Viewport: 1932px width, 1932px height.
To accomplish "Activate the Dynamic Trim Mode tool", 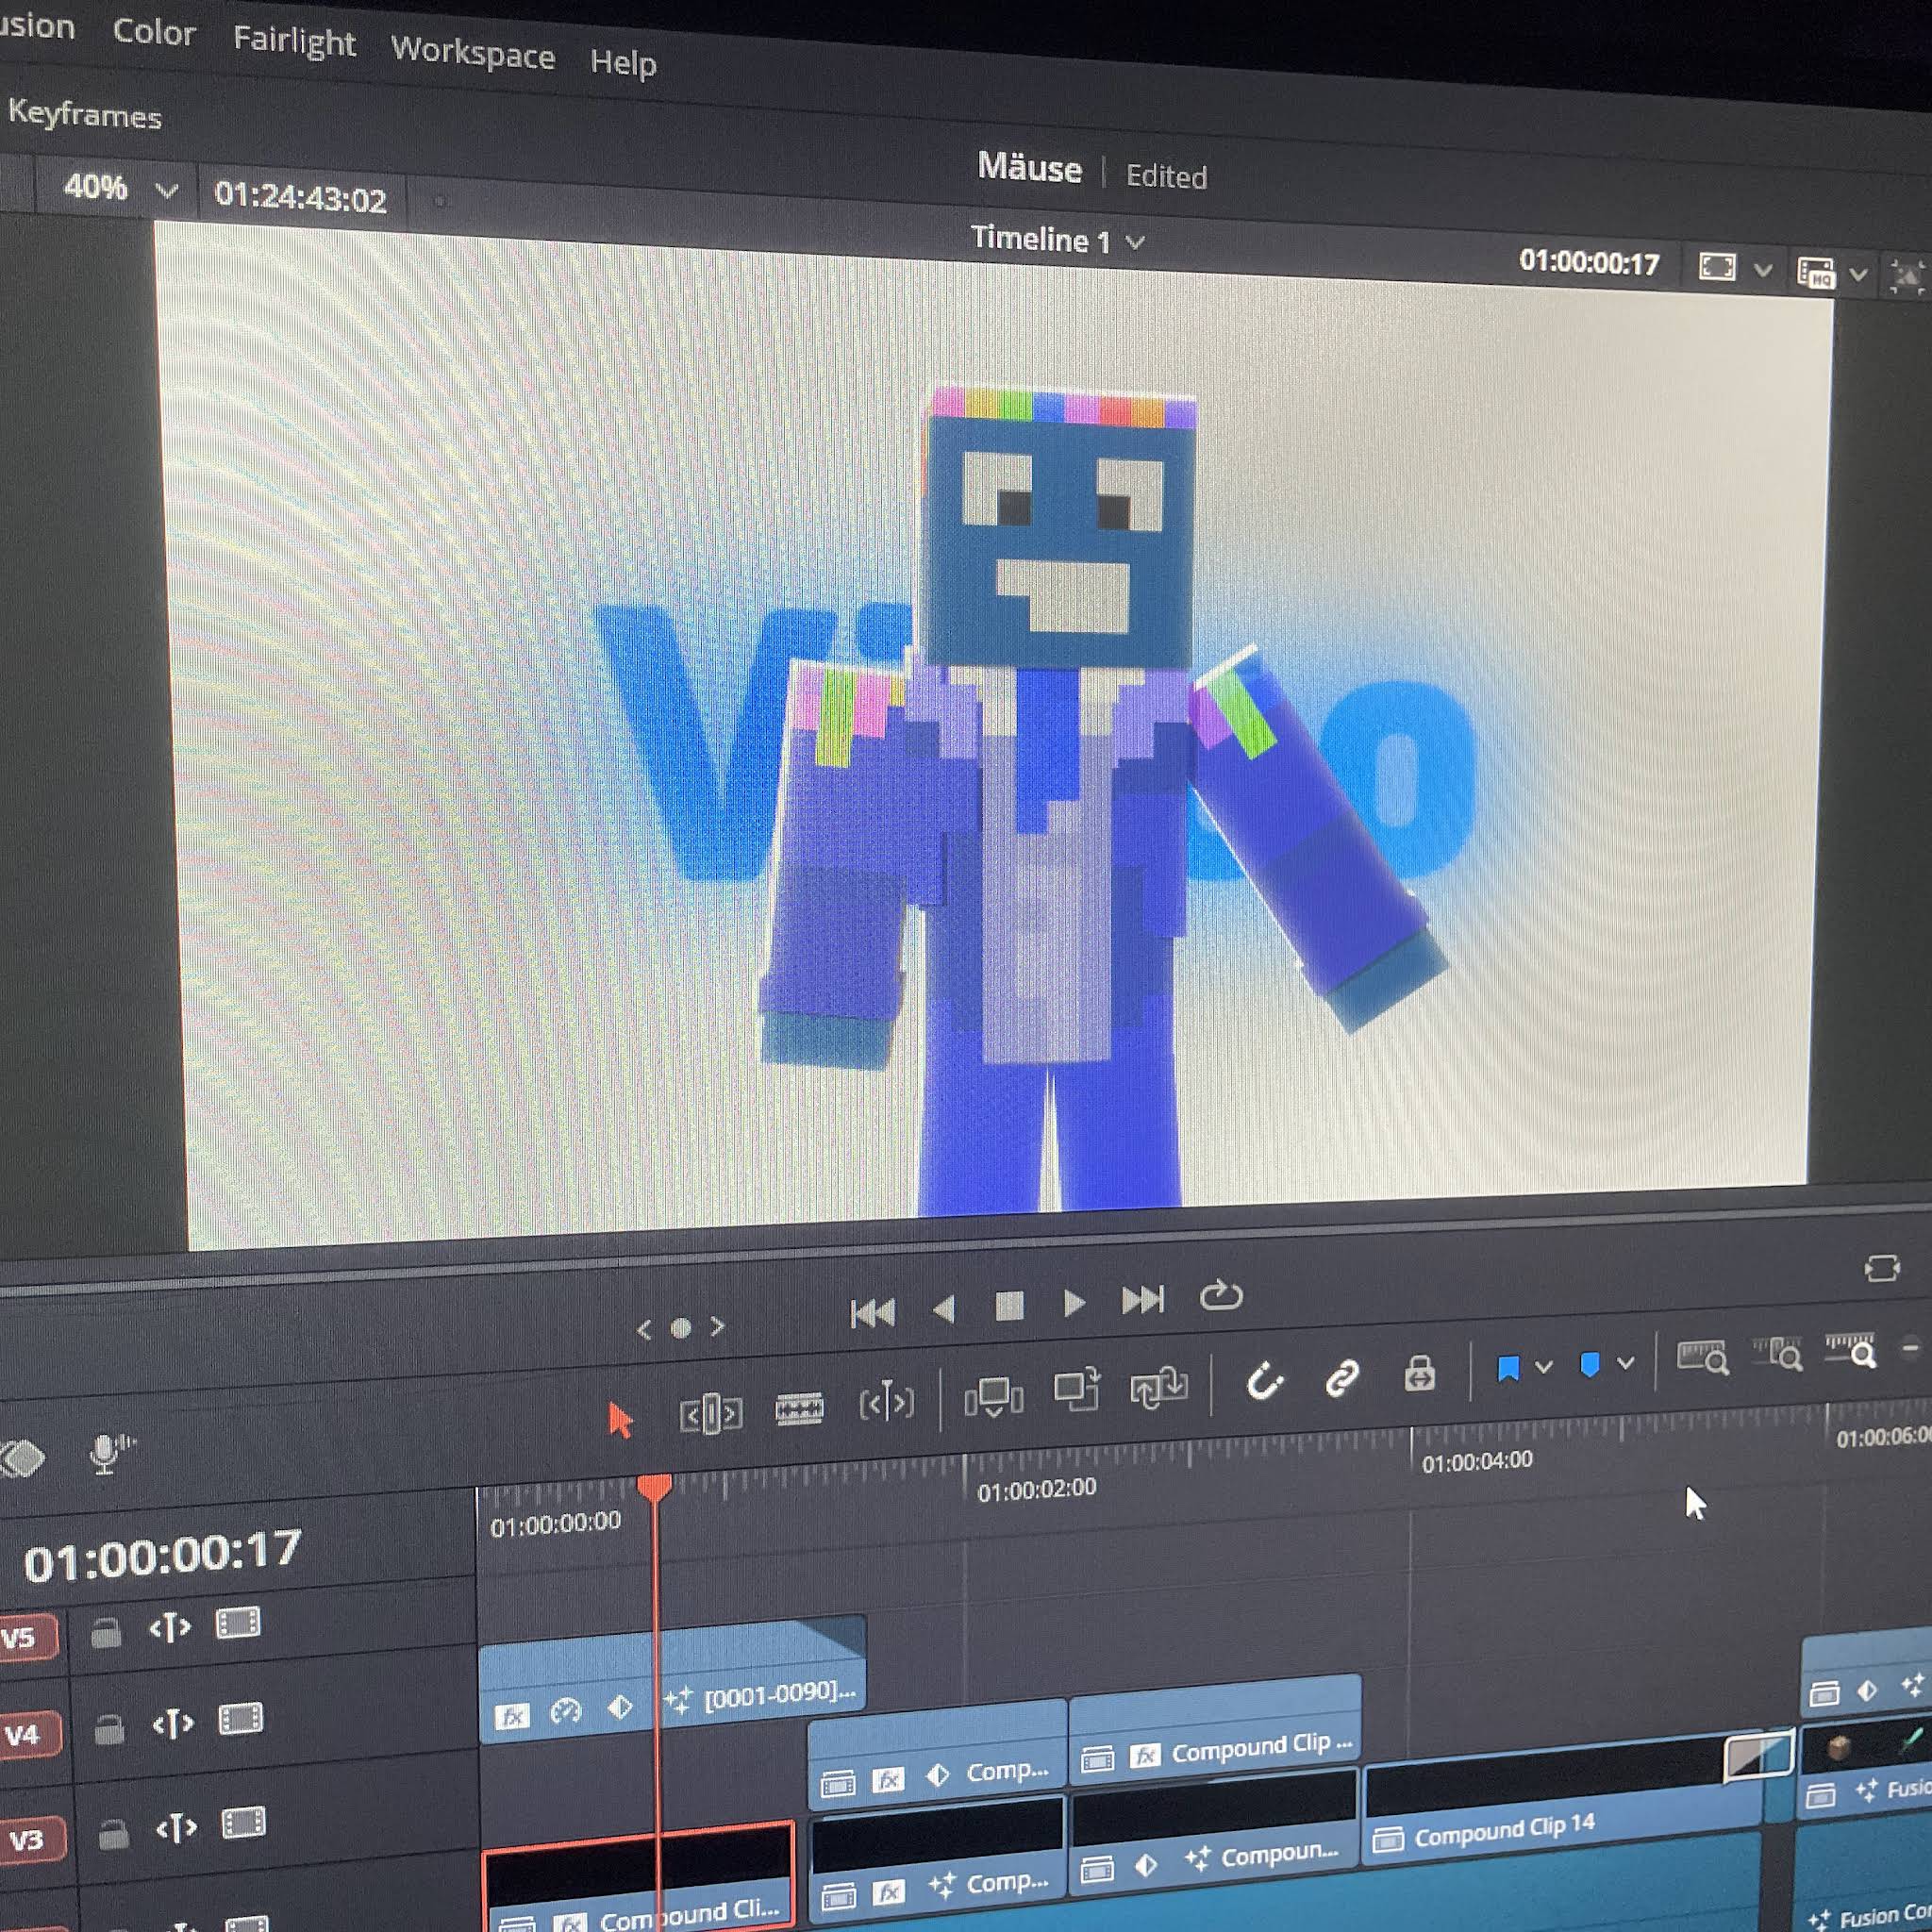I will [887, 1403].
